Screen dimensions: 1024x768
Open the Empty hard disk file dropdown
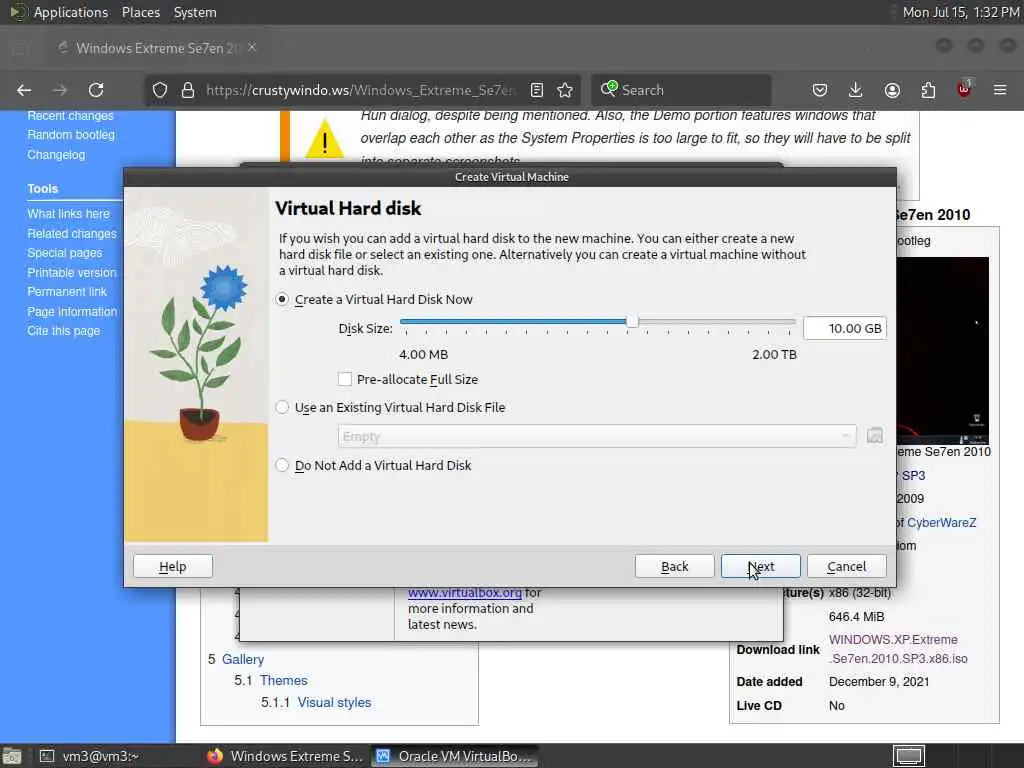coord(597,436)
